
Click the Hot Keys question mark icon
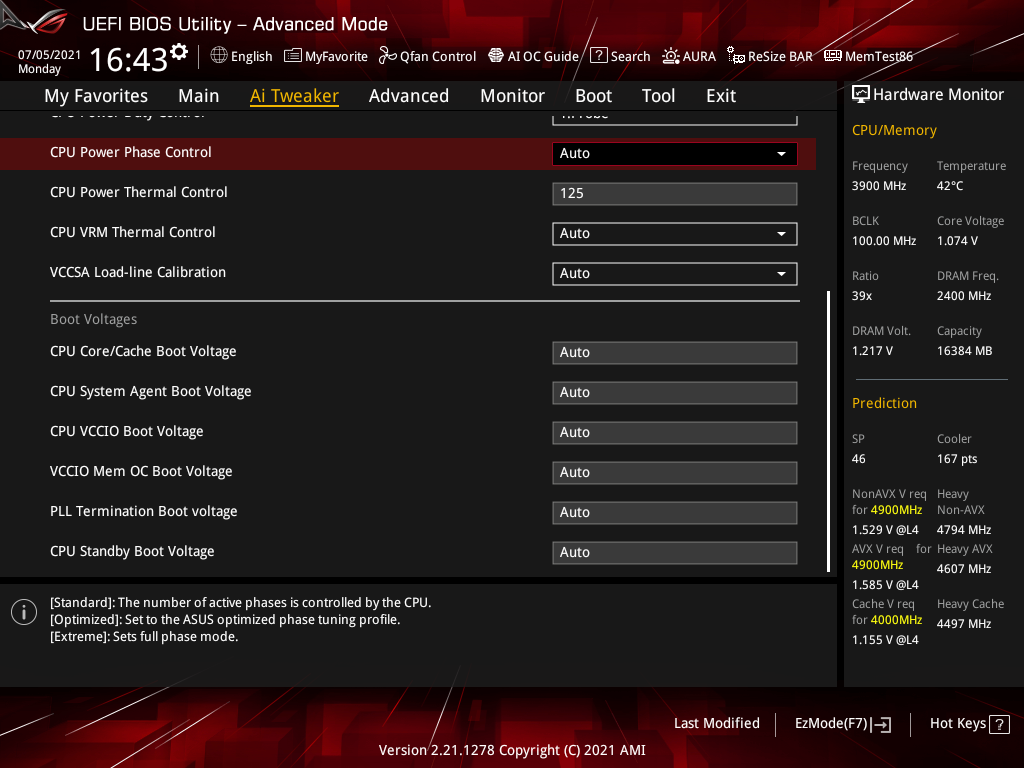999,724
